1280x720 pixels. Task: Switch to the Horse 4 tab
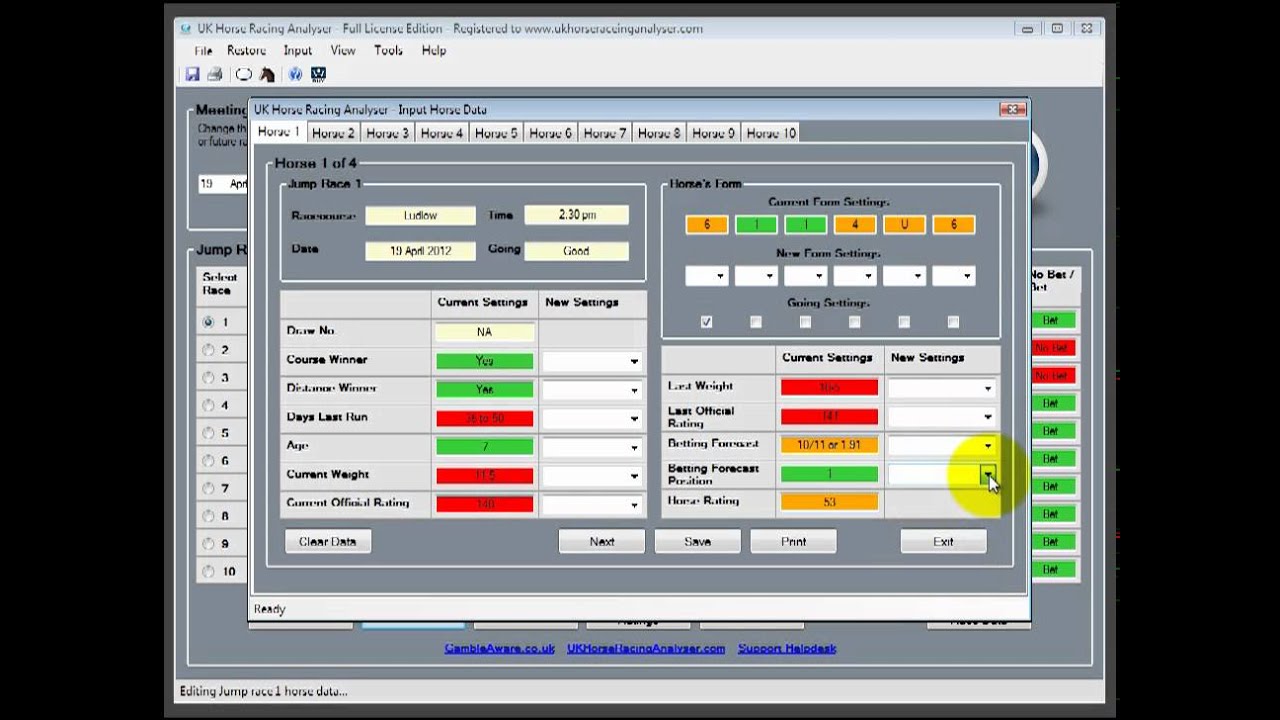point(441,133)
